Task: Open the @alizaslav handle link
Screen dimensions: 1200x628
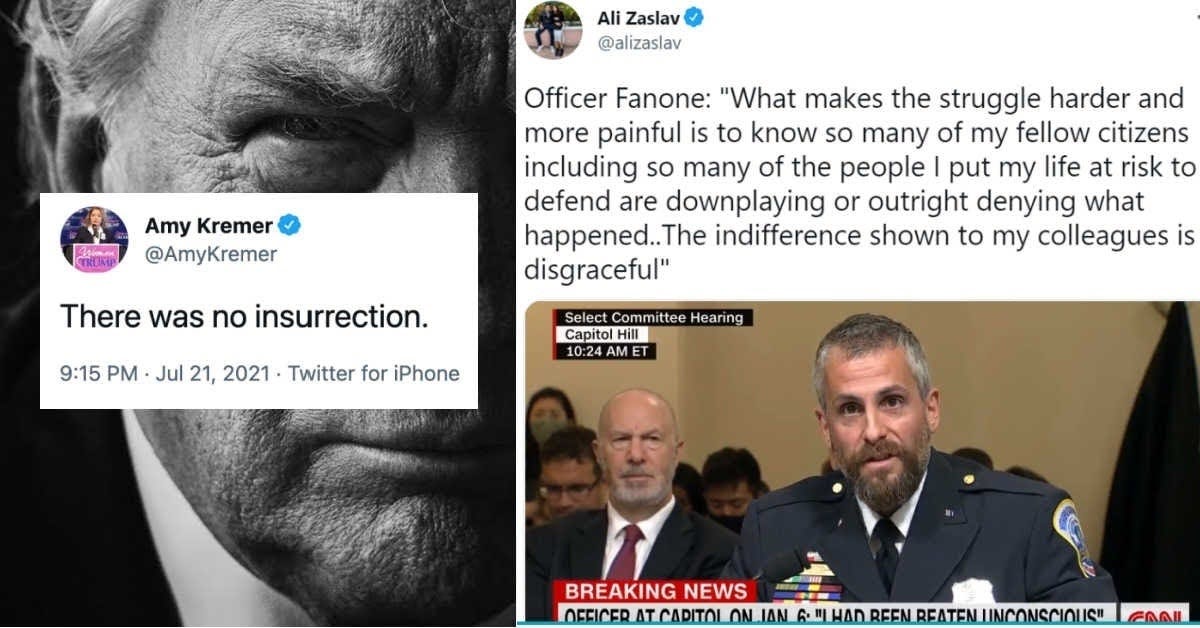Action: pos(639,43)
